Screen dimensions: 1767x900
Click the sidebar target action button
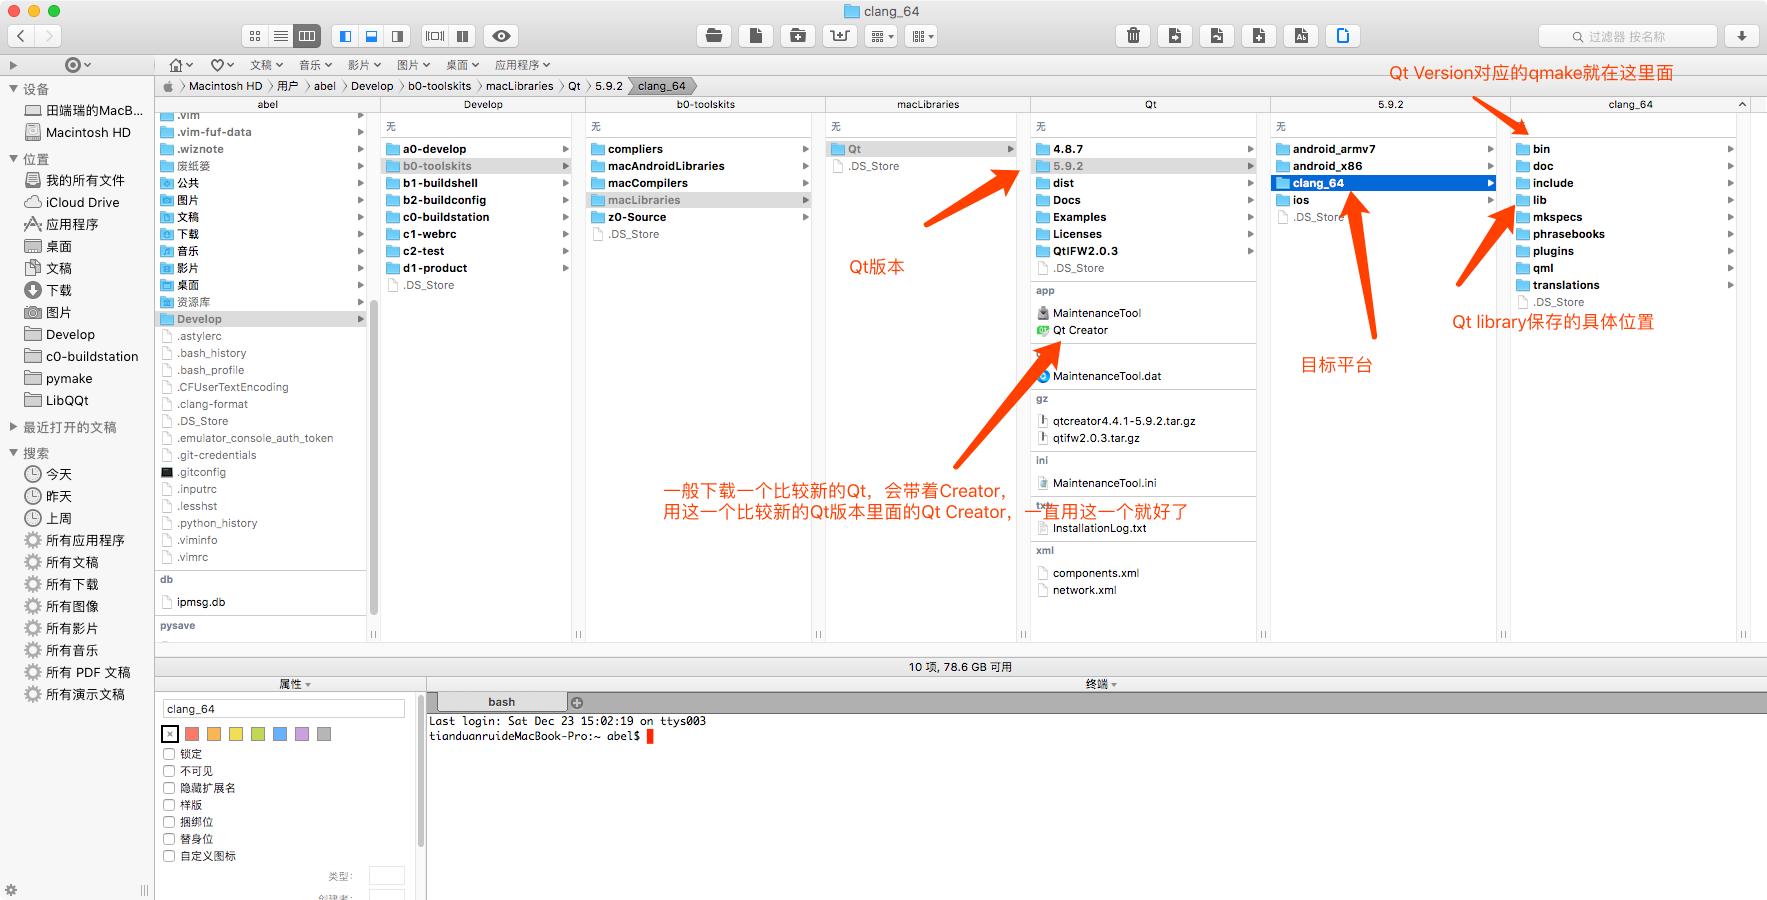[77, 65]
